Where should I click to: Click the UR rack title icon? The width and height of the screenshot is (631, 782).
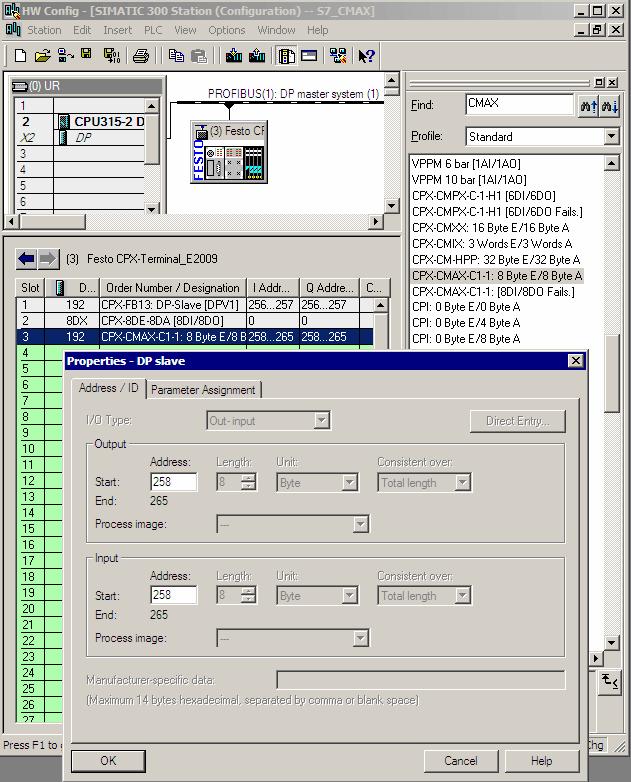tap(19, 86)
